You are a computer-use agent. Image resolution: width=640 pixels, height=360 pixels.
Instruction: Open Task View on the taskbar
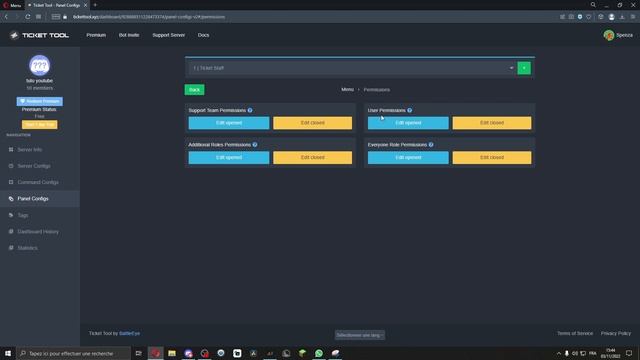tap(138, 353)
